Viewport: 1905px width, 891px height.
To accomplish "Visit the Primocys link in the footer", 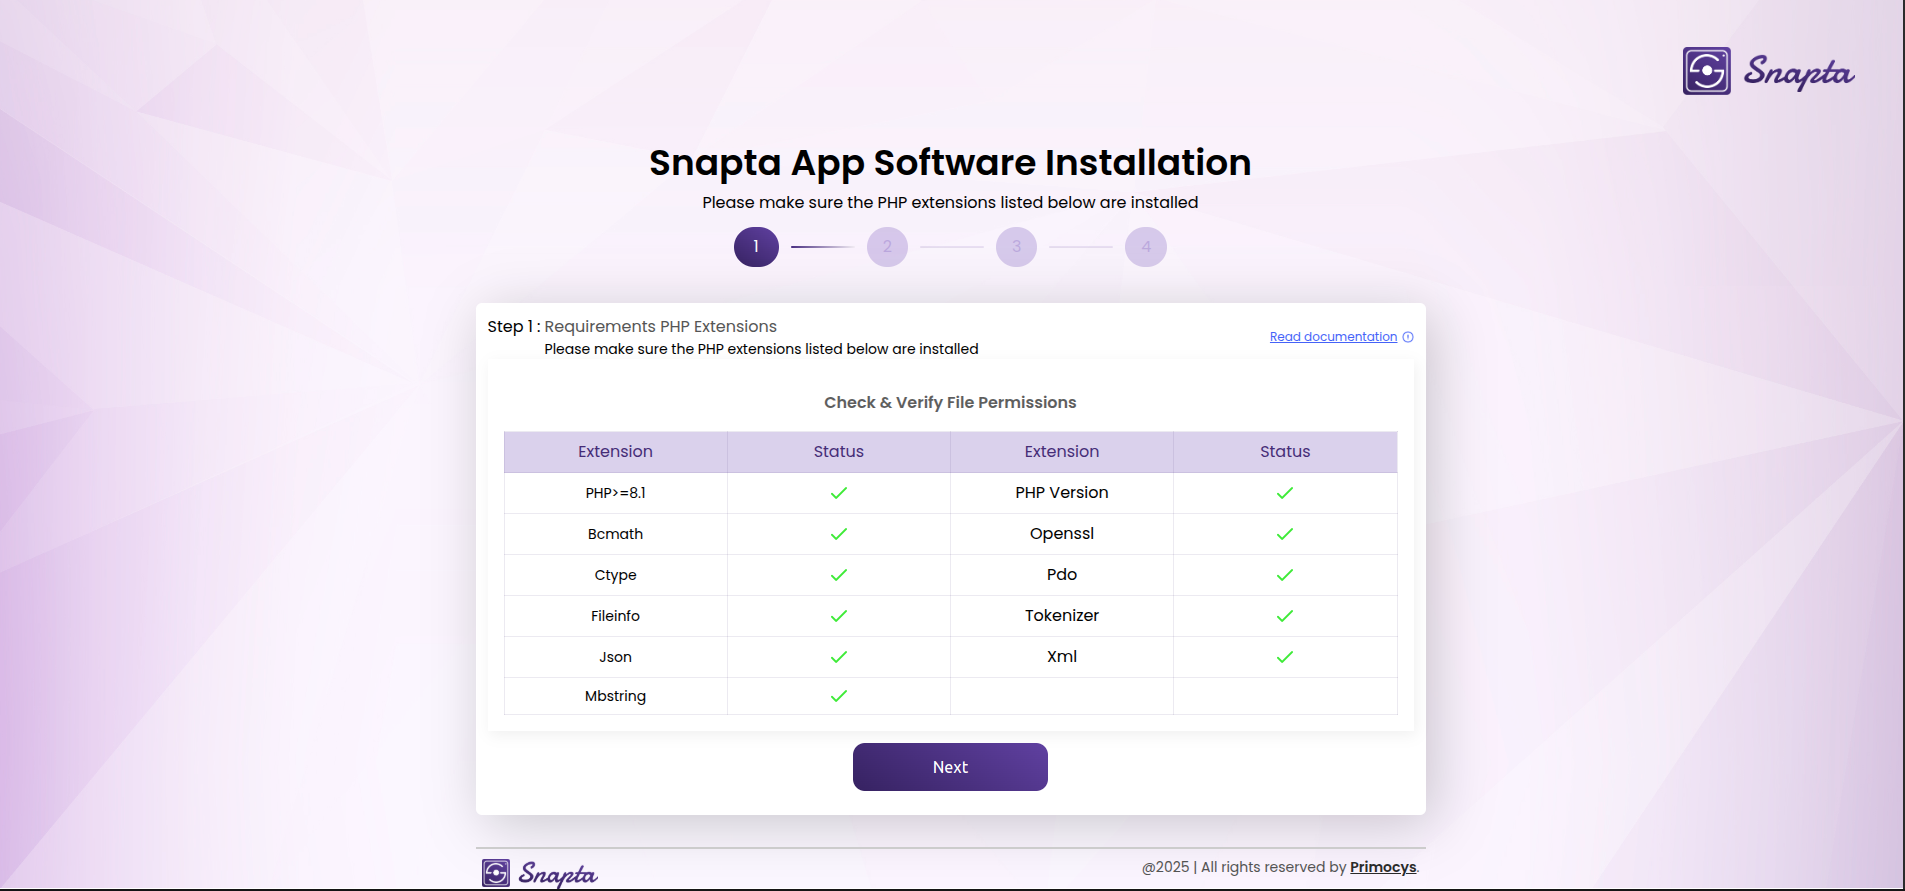I will 1383,867.
